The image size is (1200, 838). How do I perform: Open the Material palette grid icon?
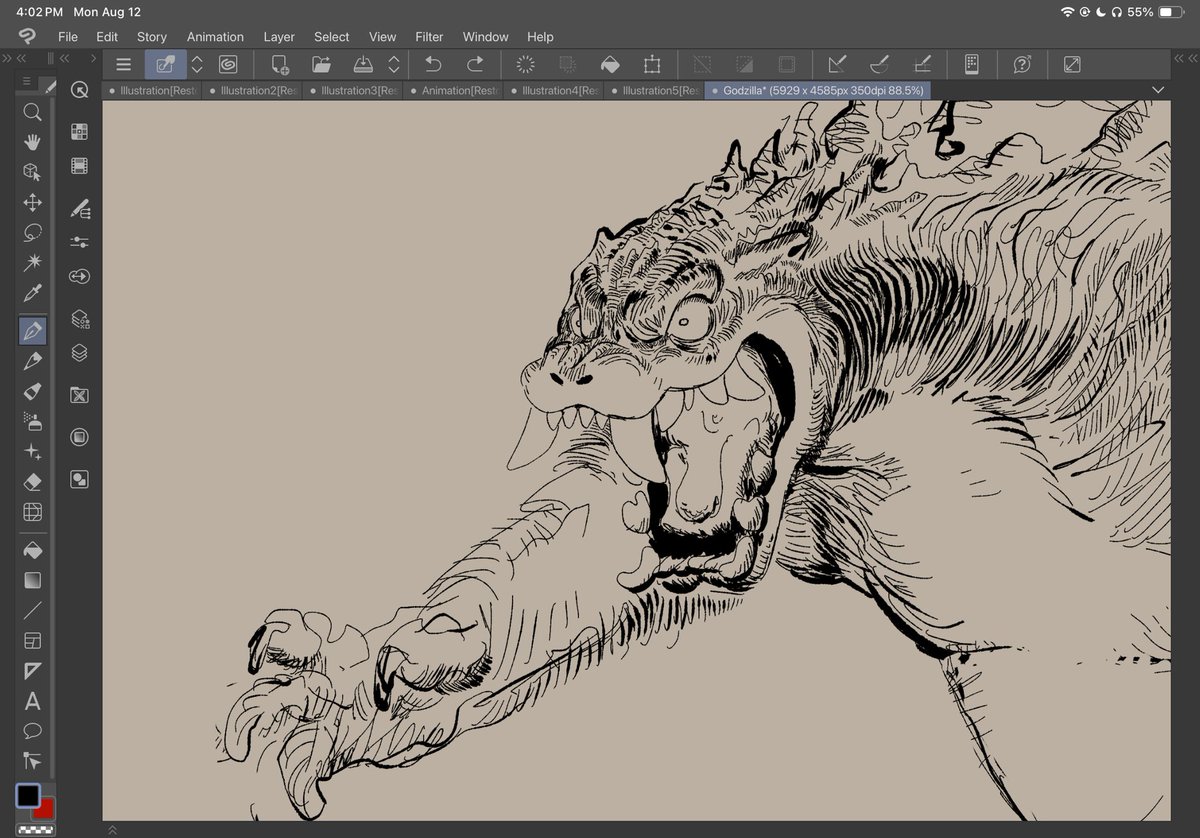pos(80,132)
